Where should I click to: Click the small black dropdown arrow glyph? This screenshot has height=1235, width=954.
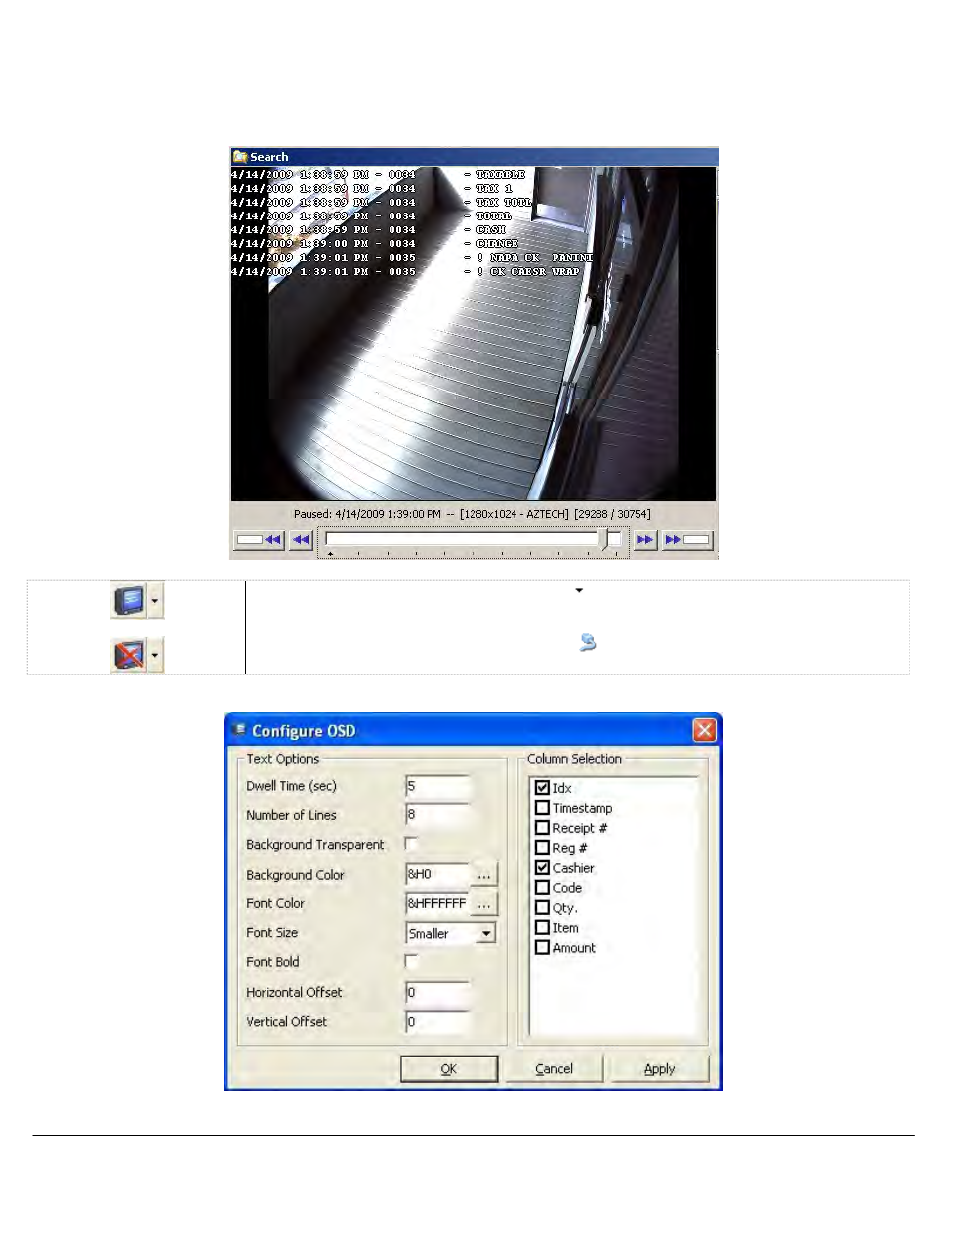[579, 591]
